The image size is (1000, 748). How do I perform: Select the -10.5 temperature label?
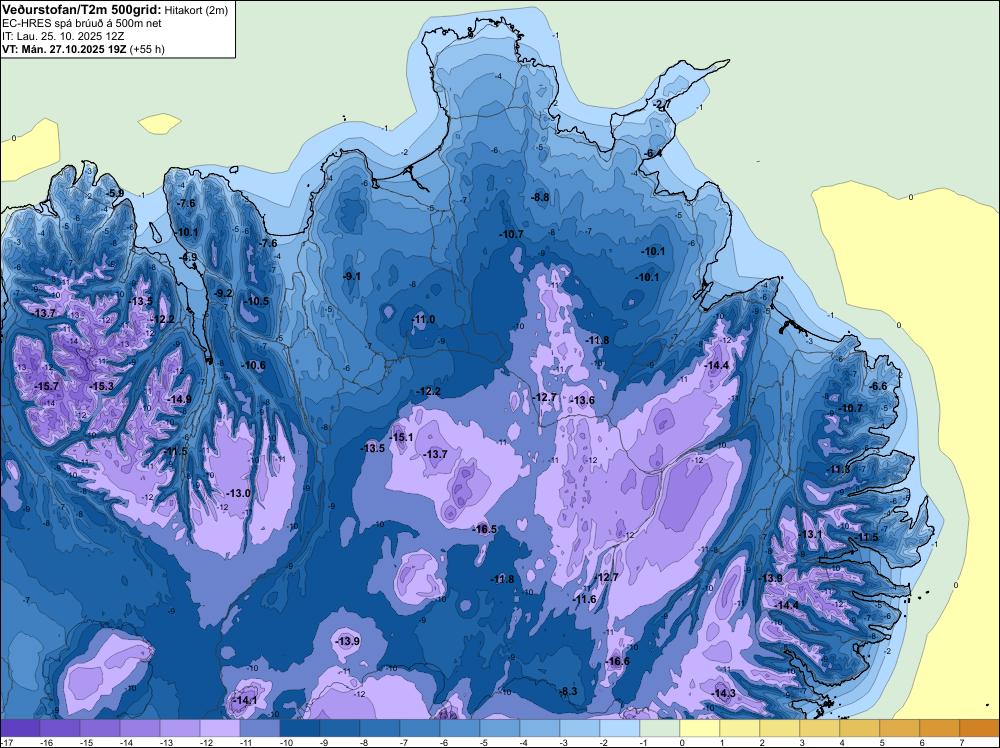coord(258,301)
